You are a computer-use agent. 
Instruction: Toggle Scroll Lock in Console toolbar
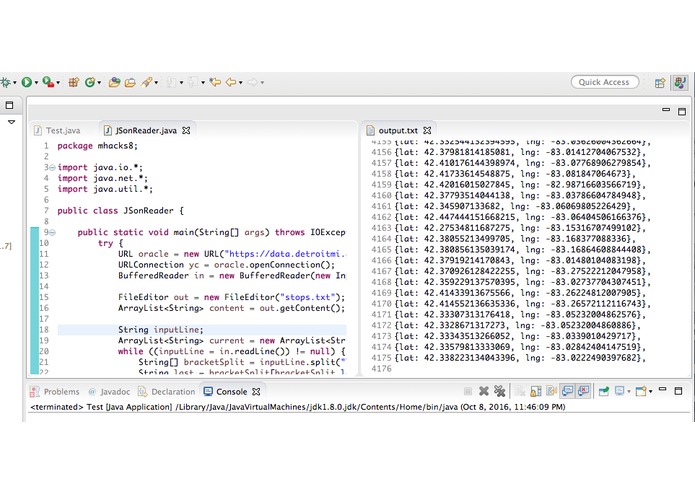click(536, 391)
